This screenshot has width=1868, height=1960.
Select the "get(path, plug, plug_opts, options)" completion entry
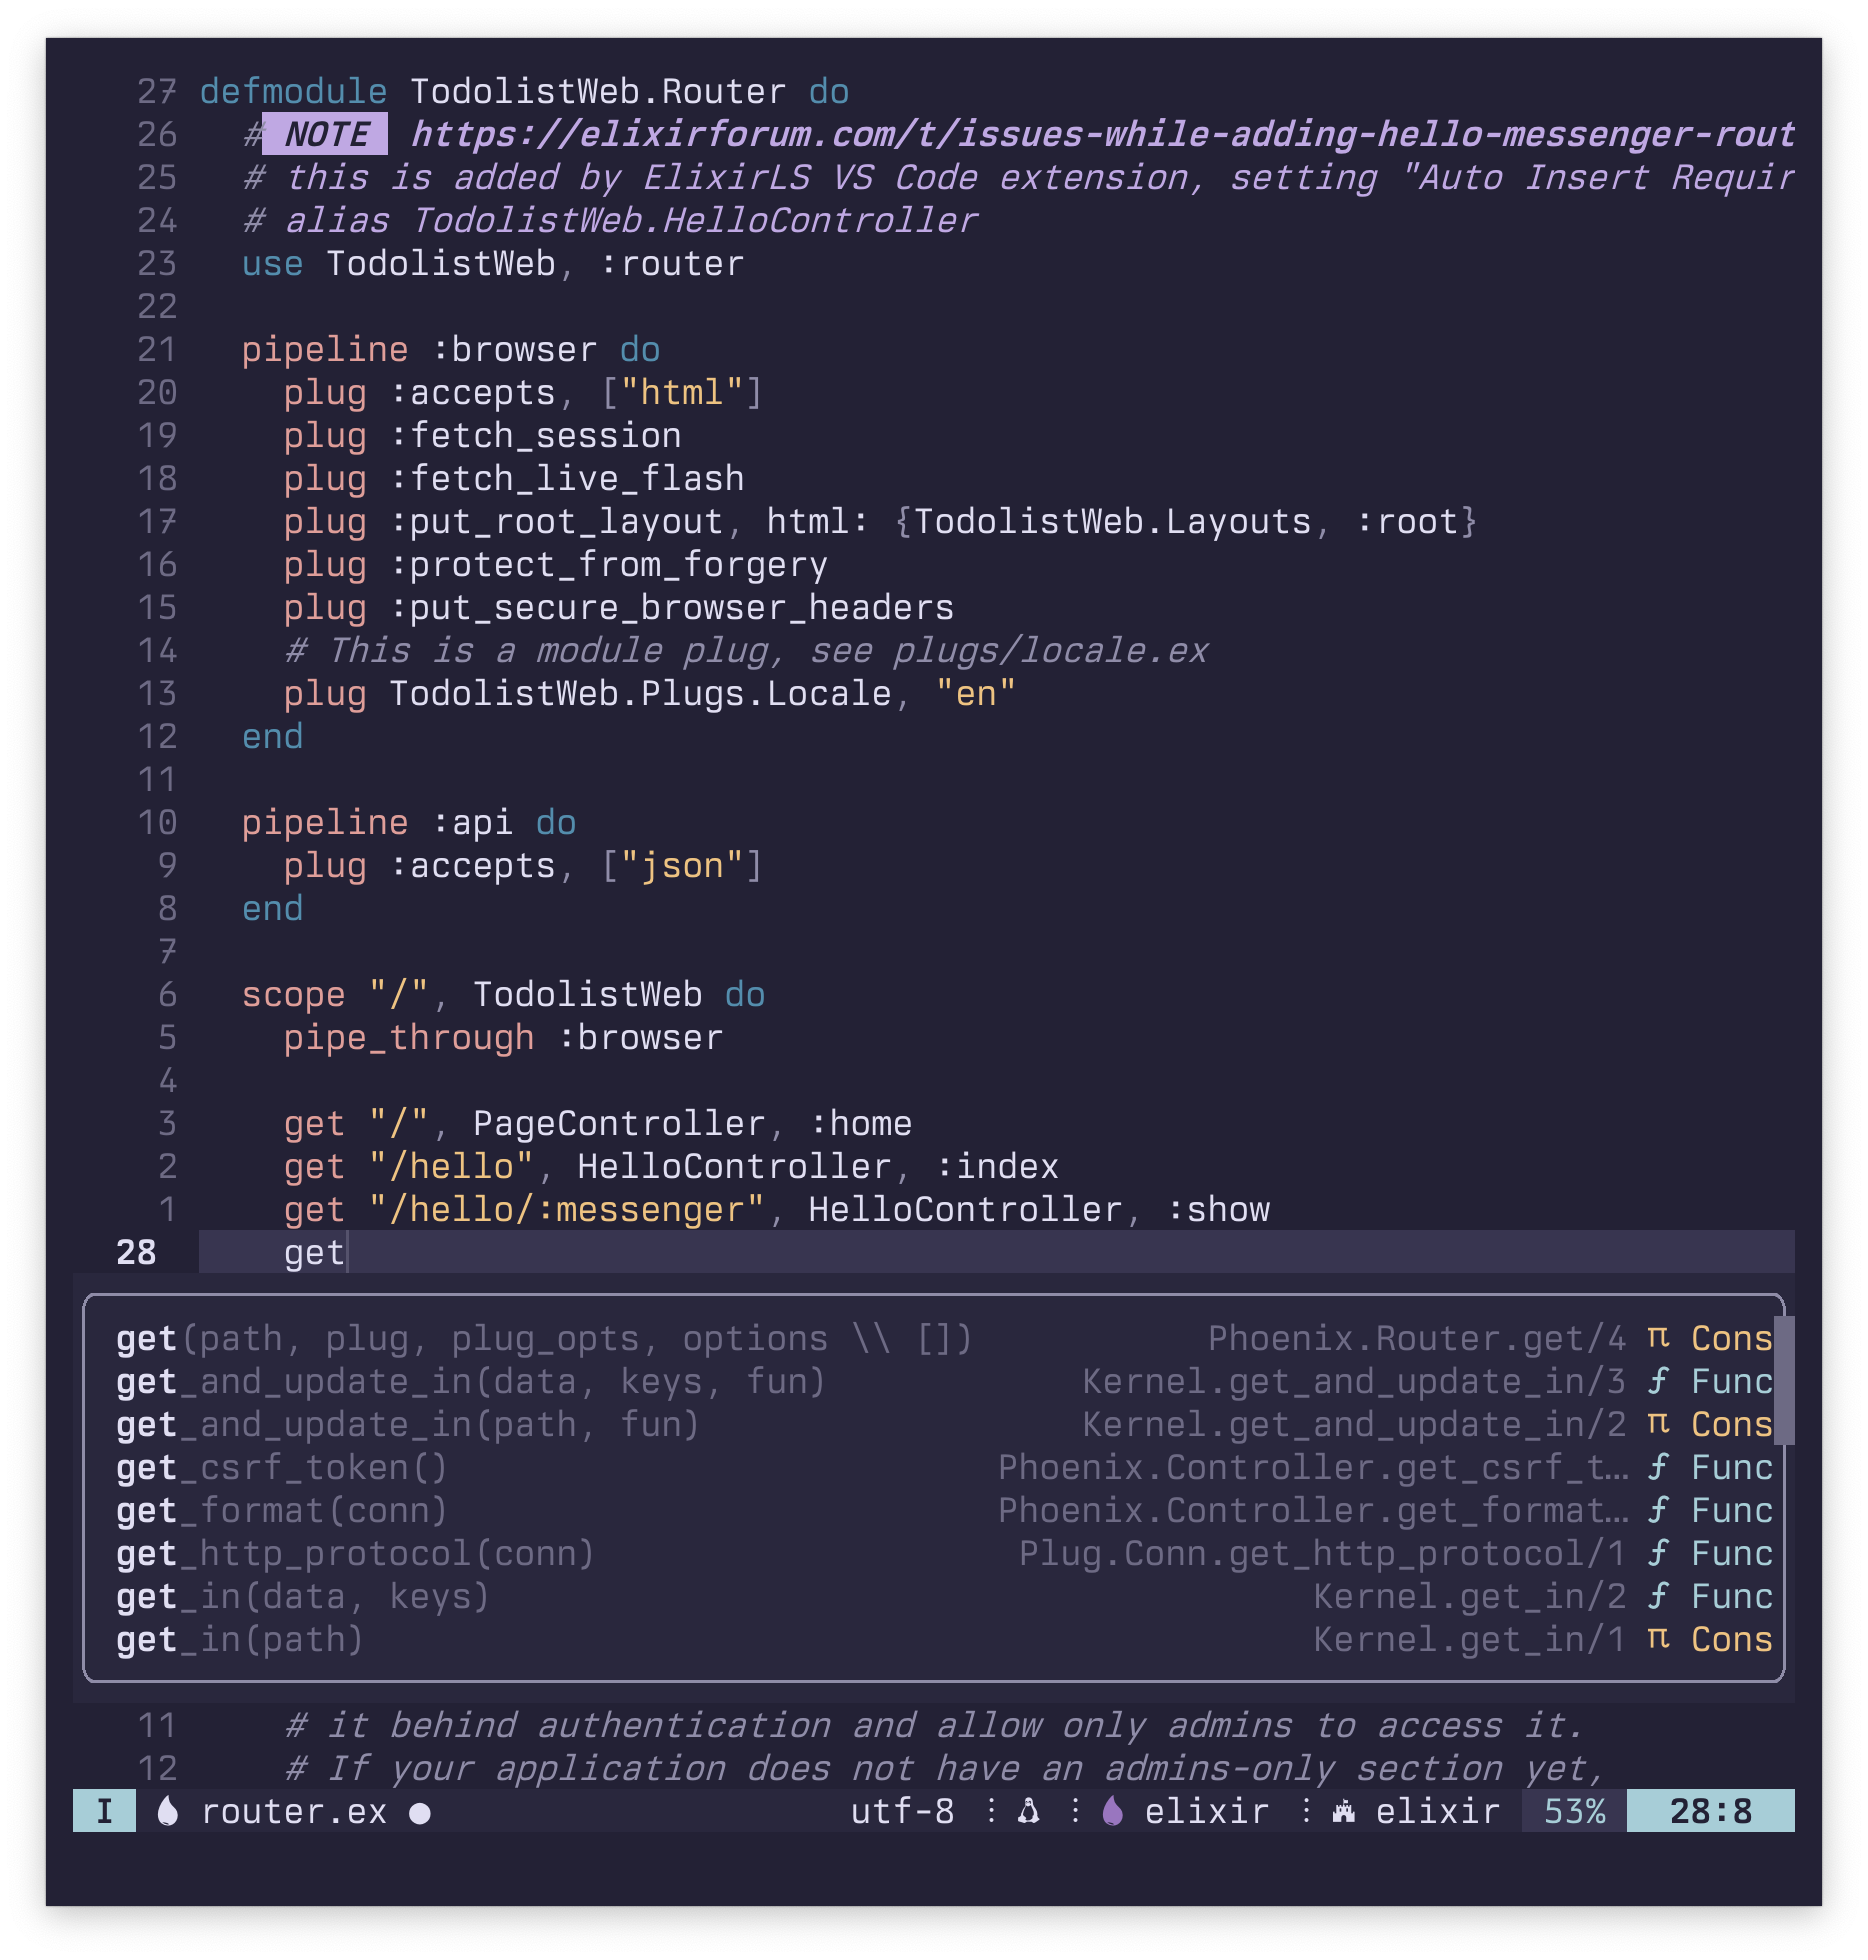[540, 1338]
